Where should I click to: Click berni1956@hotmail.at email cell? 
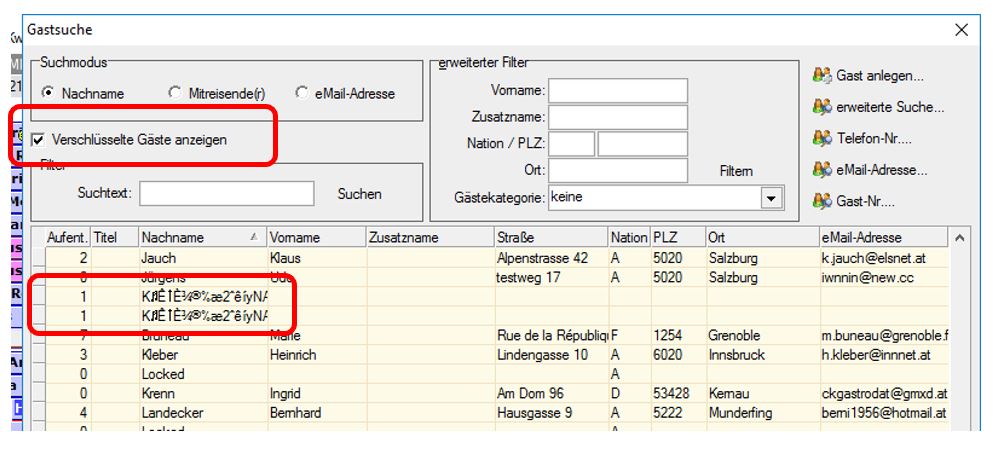point(884,413)
